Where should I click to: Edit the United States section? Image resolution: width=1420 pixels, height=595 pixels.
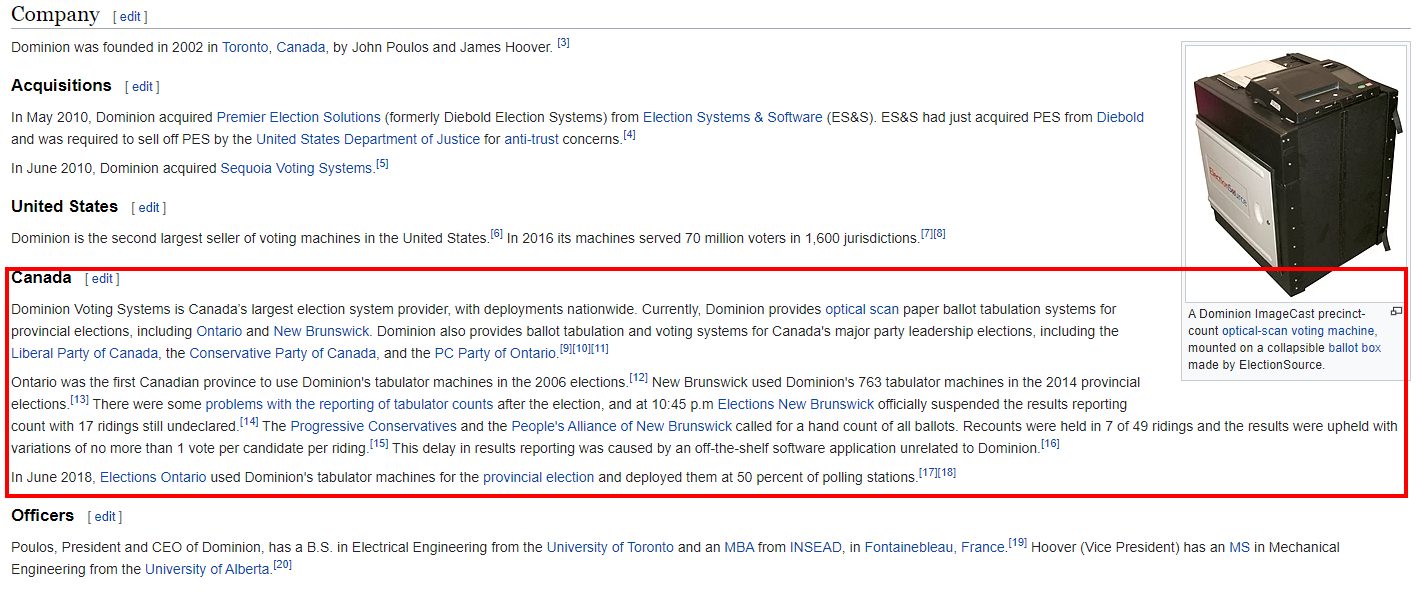149,208
